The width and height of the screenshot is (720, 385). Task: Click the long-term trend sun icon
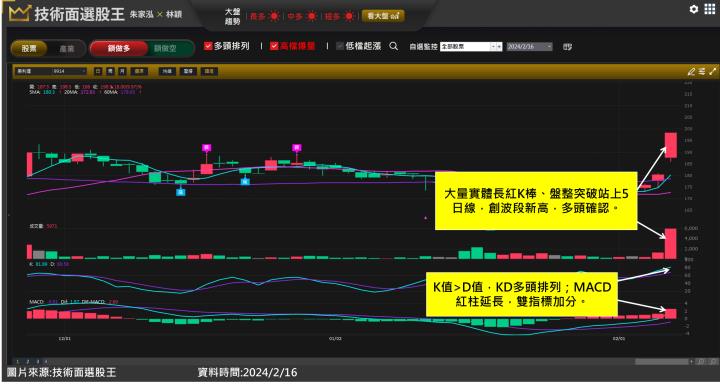pyautogui.click(x=274, y=16)
